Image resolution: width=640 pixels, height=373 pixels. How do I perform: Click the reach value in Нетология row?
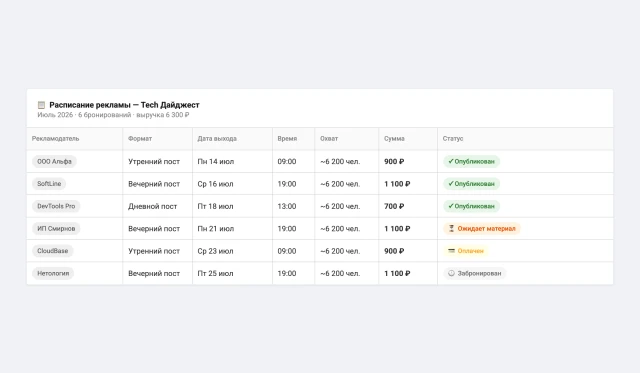pyautogui.click(x=340, y=273)
